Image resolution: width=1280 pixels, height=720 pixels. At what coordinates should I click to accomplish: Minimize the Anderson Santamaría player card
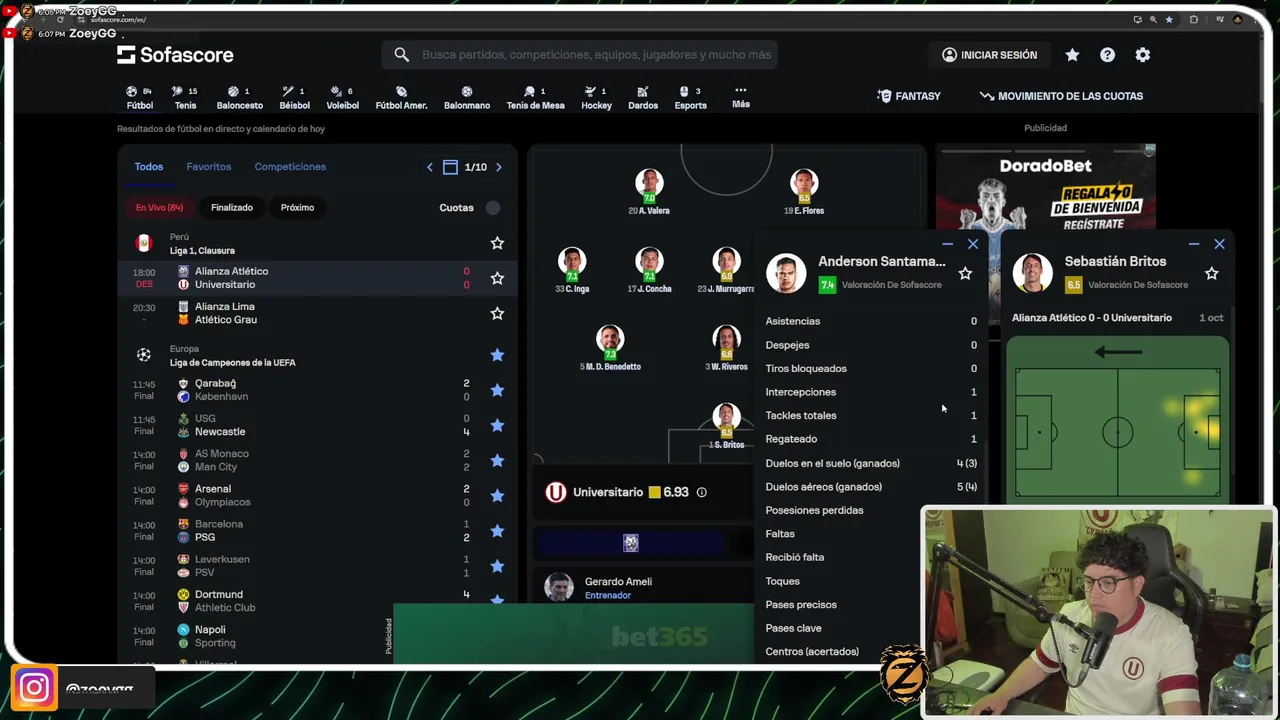(947, 244)
